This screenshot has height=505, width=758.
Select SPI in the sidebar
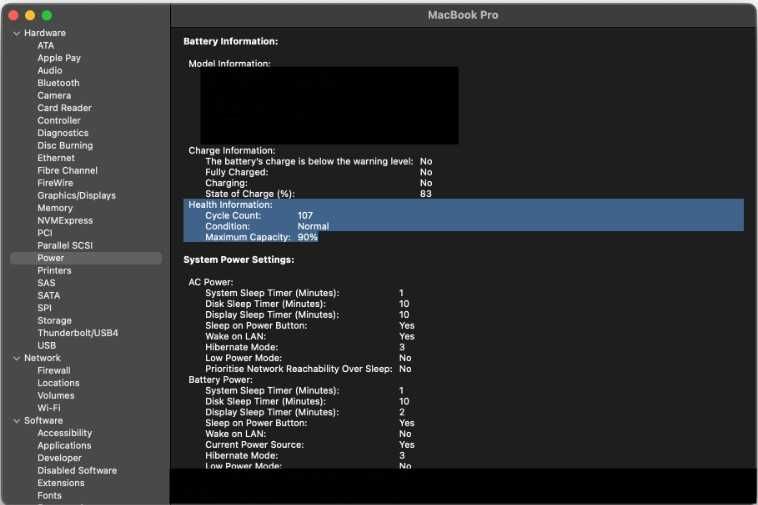44,308
